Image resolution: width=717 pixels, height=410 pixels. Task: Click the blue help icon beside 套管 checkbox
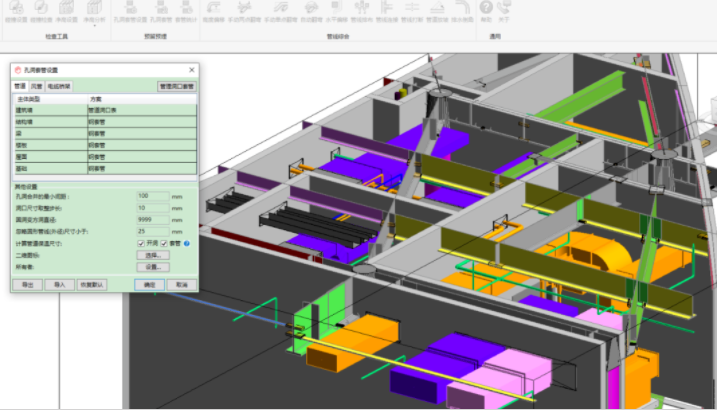[x=186, y=243]
